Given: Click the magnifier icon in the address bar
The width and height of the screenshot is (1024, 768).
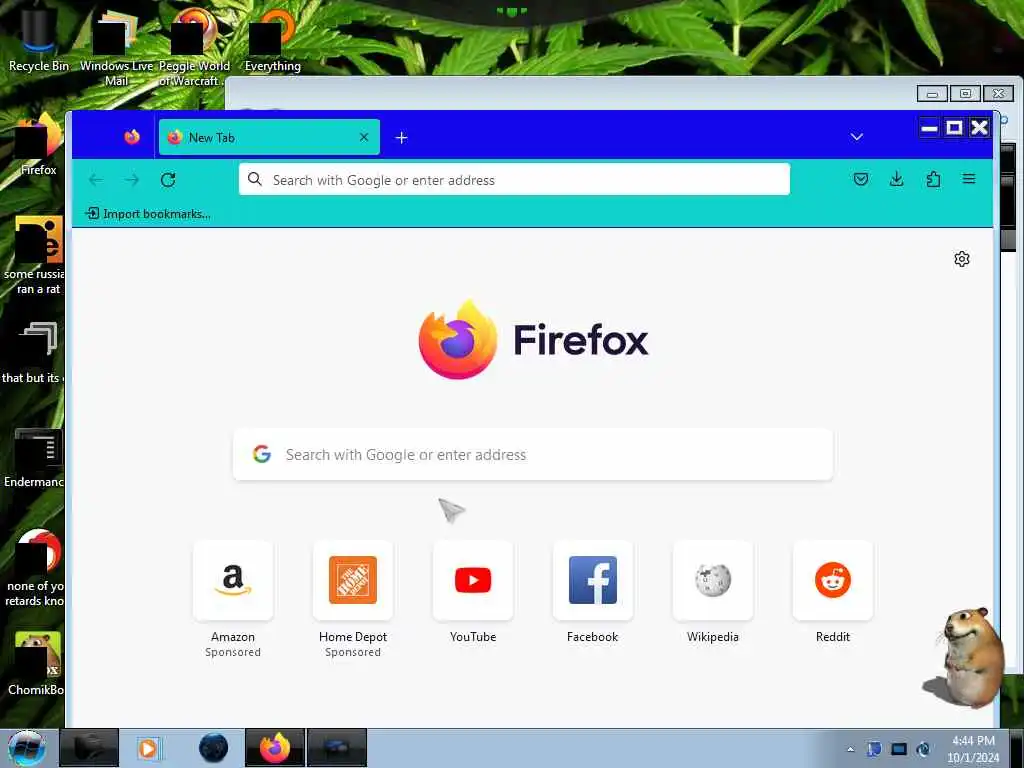Looking at the screenshot, I should coord(255,180).
